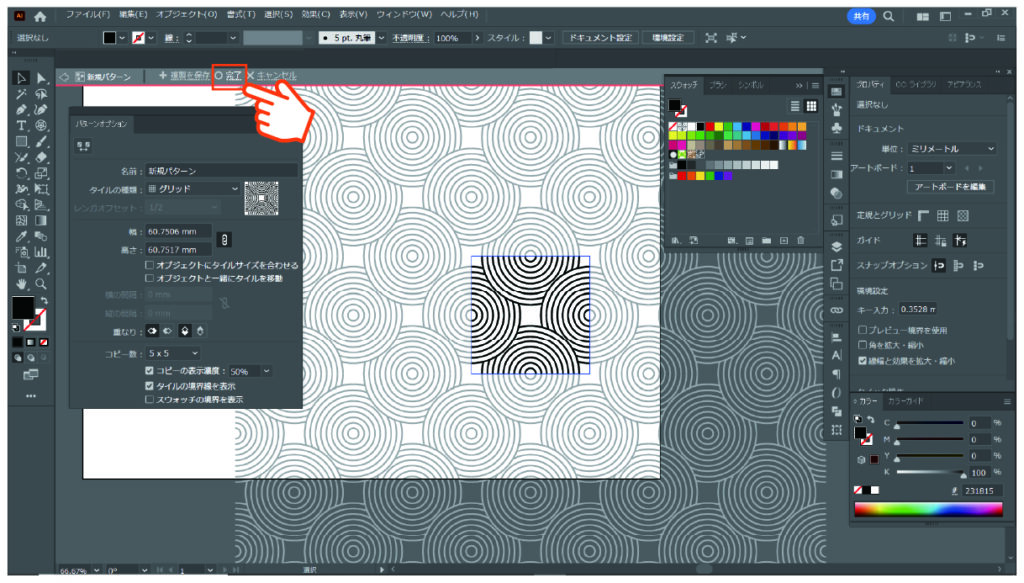Click the Pattern Tile tool in Pattern Options
The image size is (1024, 583).
[83, 146]
